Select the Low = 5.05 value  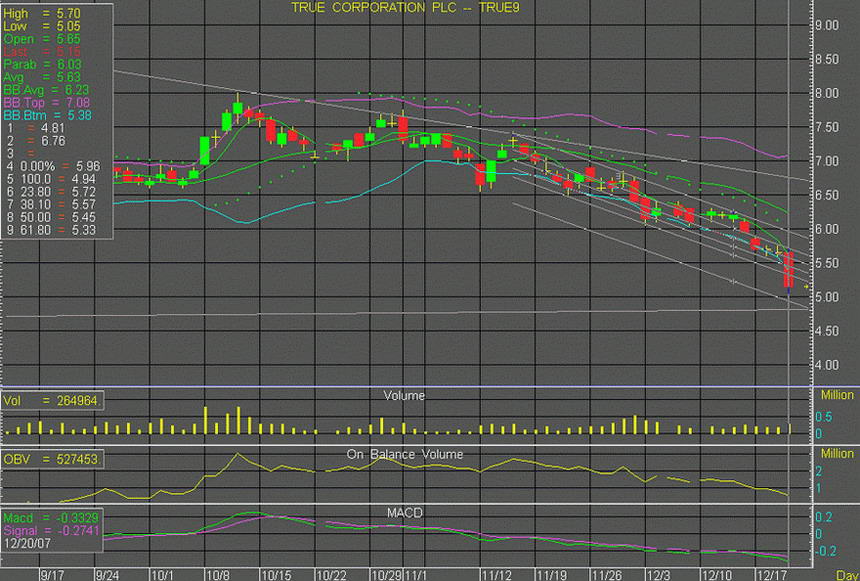[42, 26]
